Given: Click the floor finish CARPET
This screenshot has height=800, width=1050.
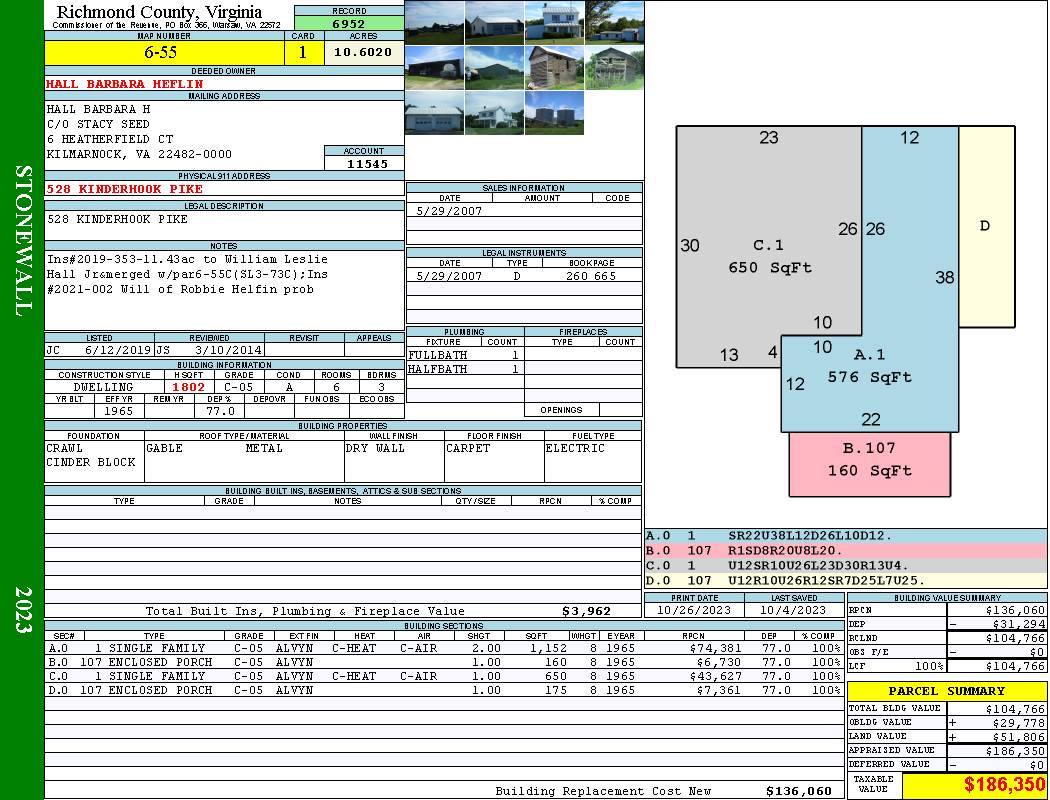Looking at the screenshot, I should click(x=468, y=448).
